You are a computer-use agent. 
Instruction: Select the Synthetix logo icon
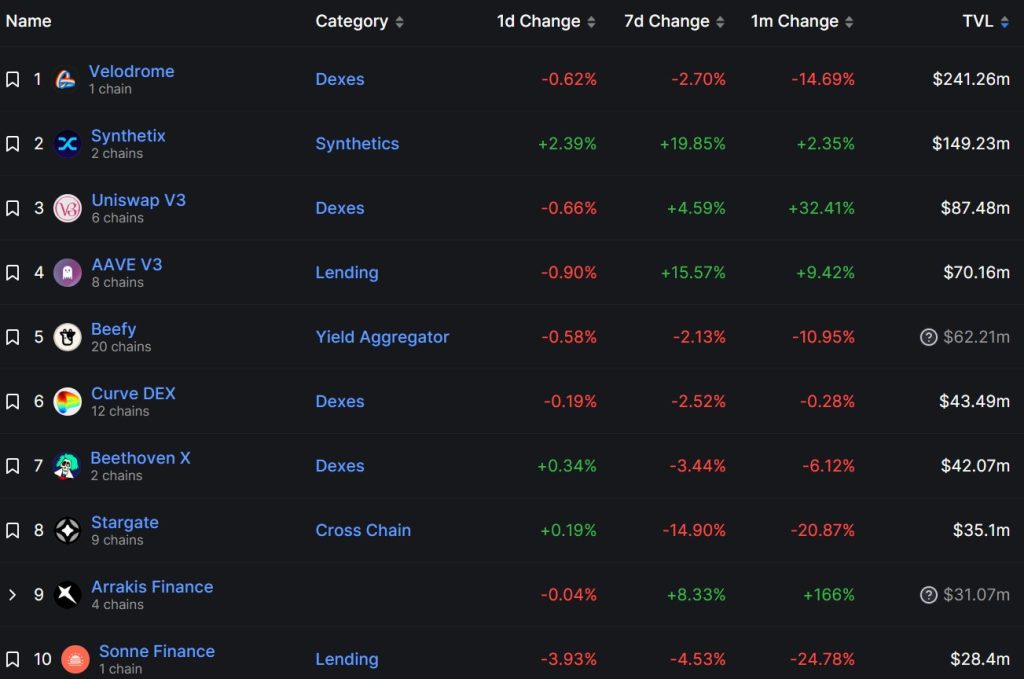coord(66,143)
